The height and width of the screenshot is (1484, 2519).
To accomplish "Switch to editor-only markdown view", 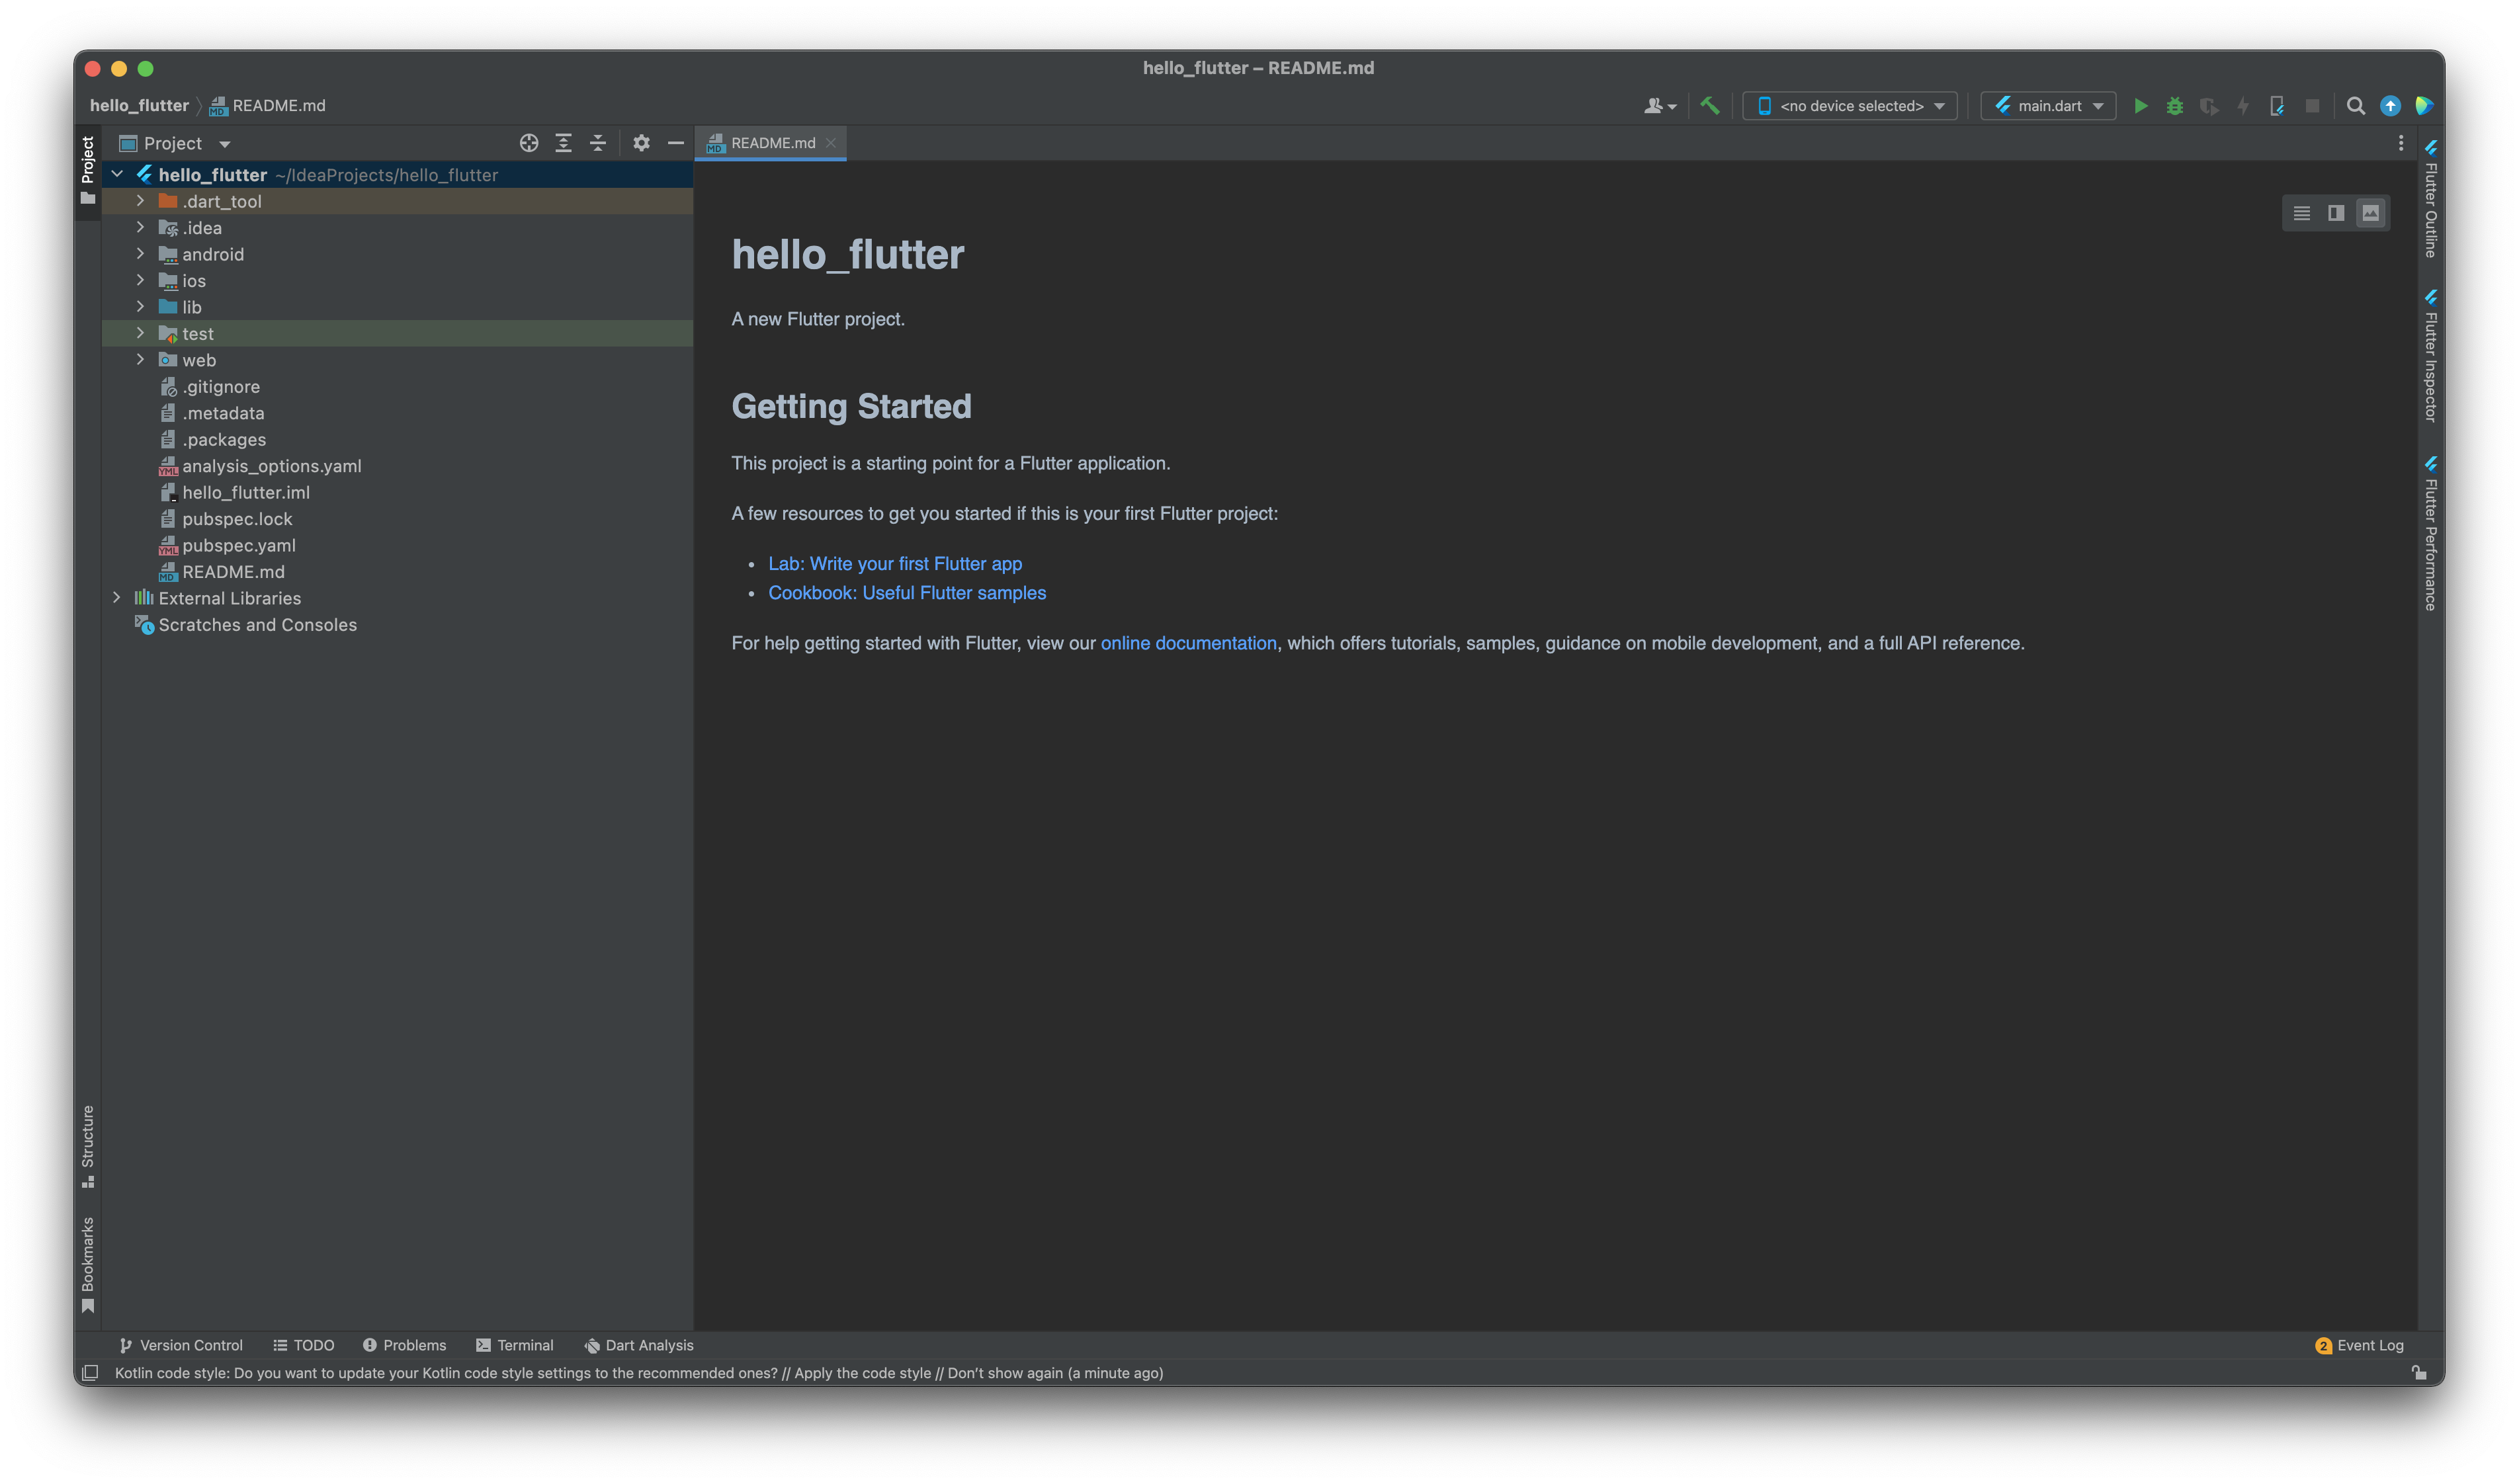I will pos(2301,213).
